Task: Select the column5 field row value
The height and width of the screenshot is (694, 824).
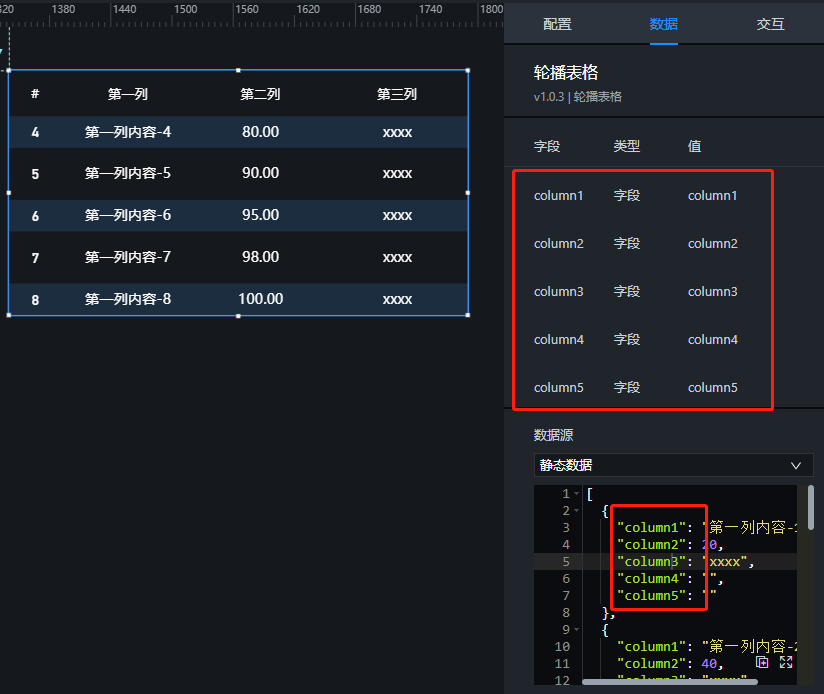Action: click(712, 388)
